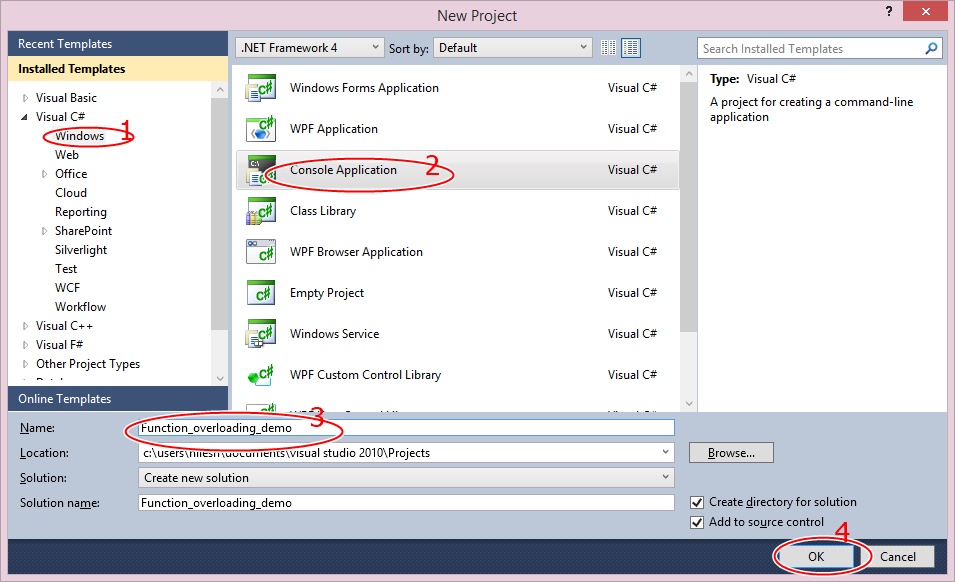Select the Windows Service template icon

pyautogui.click(x=261, y=334)
